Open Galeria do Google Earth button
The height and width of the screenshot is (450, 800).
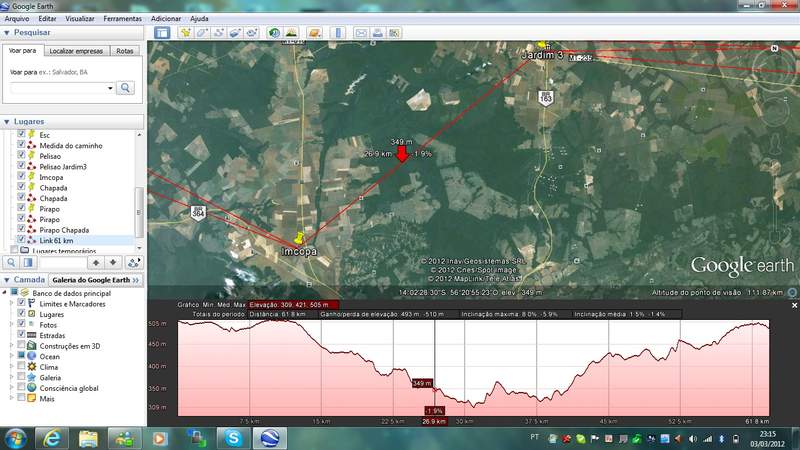coord(95,280)
